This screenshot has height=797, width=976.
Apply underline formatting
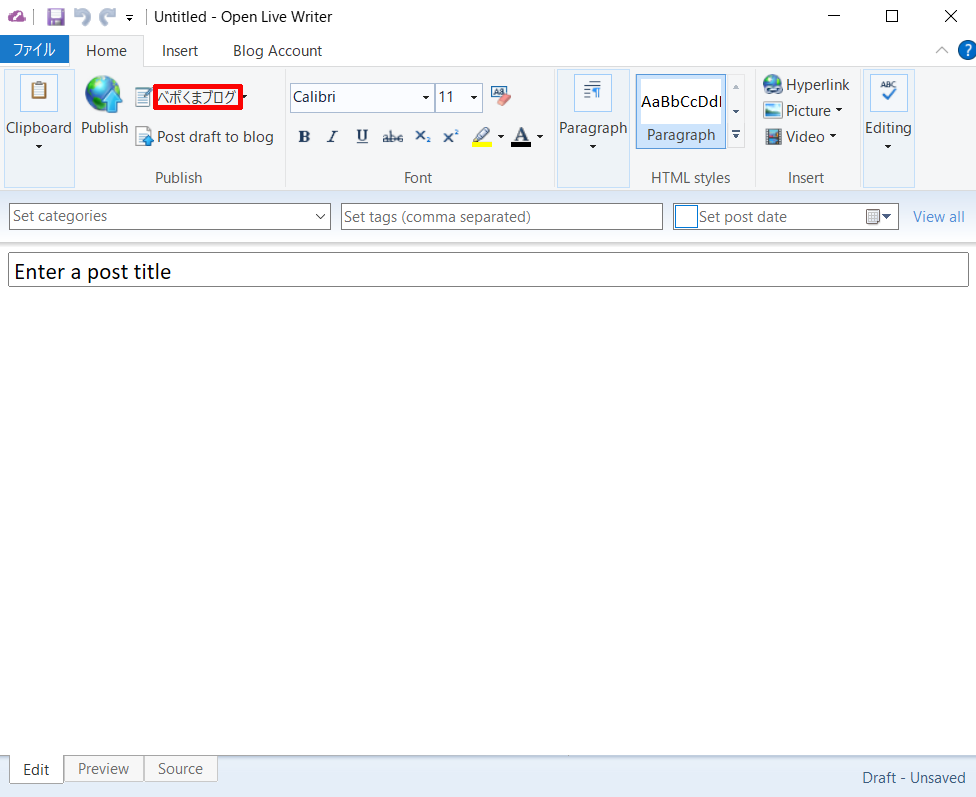(x=362, y=137)
